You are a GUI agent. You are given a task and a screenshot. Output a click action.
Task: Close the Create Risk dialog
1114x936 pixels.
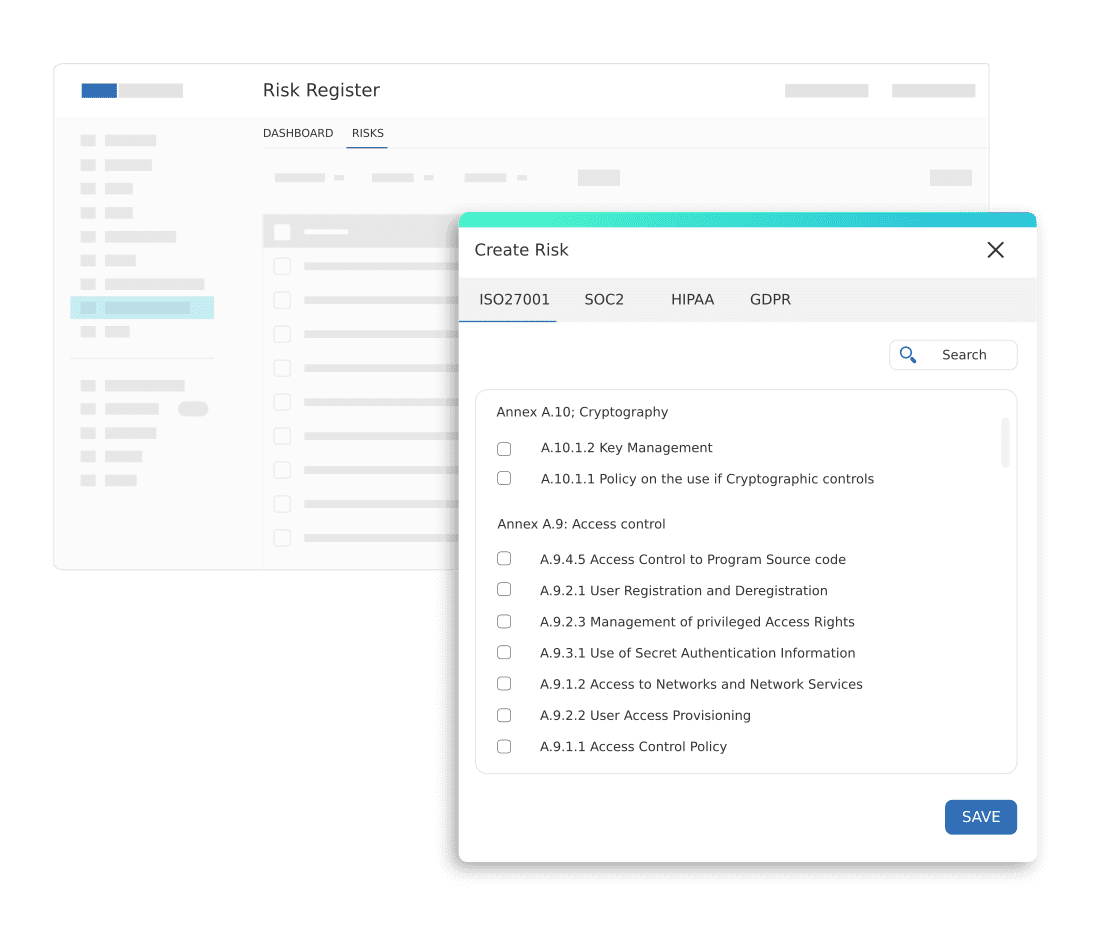(995, 249)
